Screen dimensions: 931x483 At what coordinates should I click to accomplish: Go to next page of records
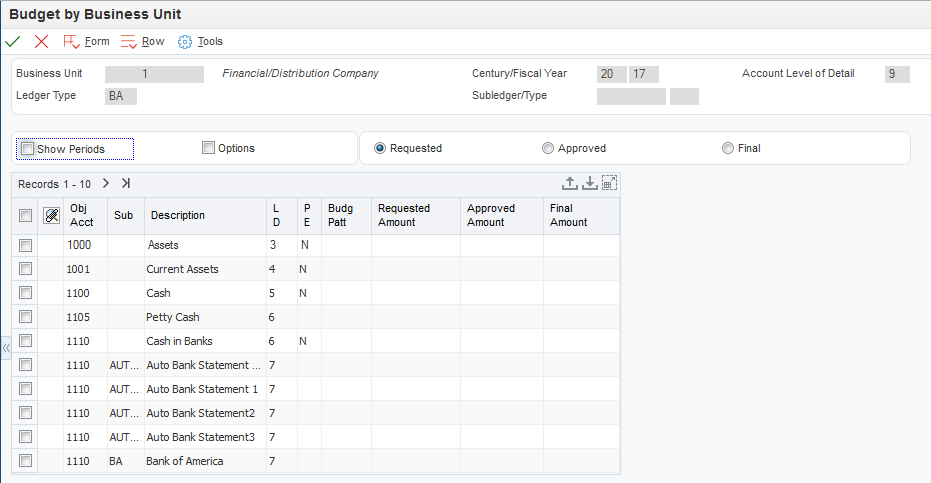coord(105,183)
